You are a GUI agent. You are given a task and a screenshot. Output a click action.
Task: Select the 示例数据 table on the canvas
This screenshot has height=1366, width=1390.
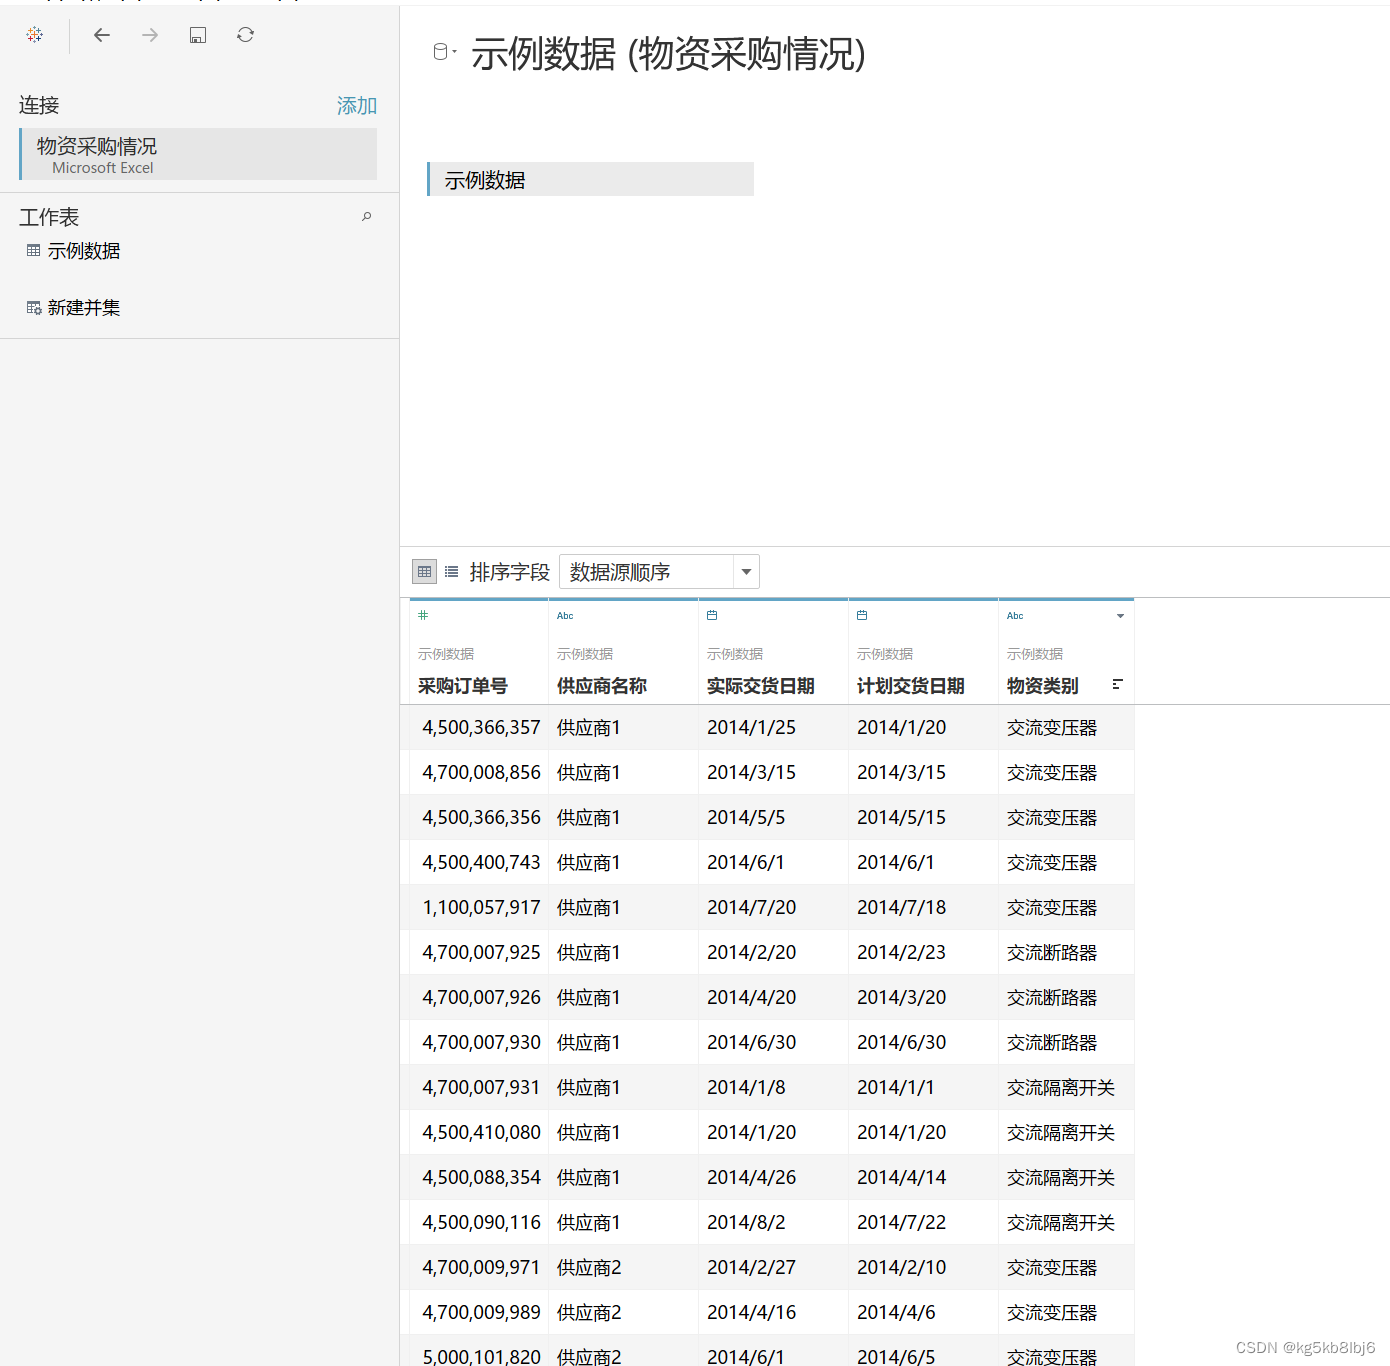click(x=590, y=179)
